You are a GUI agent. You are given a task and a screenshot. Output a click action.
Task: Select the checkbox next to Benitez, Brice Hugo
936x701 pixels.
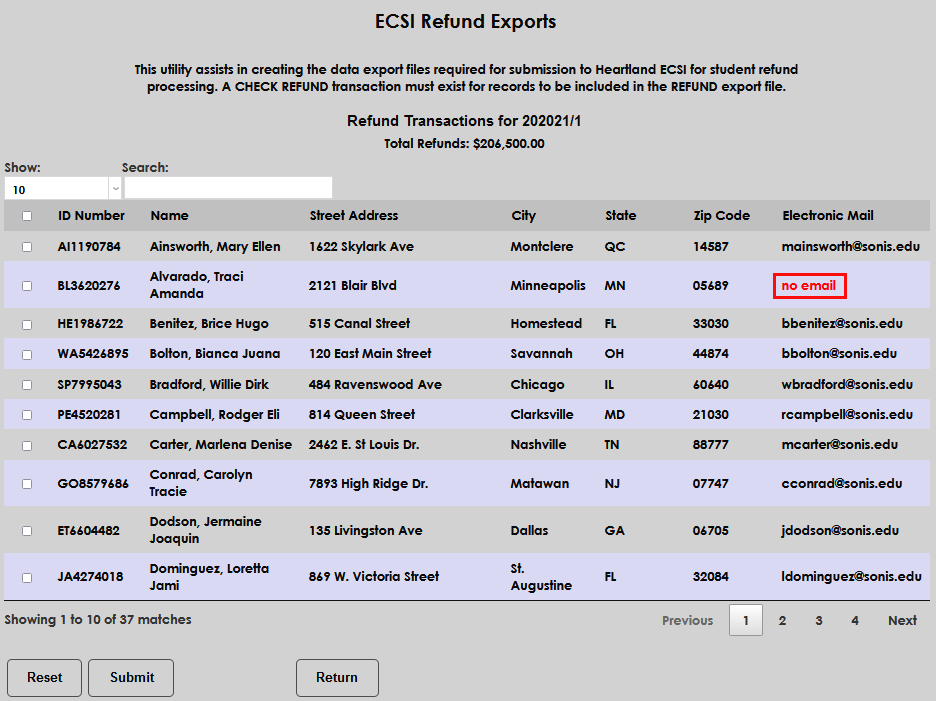tap(26, 323)
